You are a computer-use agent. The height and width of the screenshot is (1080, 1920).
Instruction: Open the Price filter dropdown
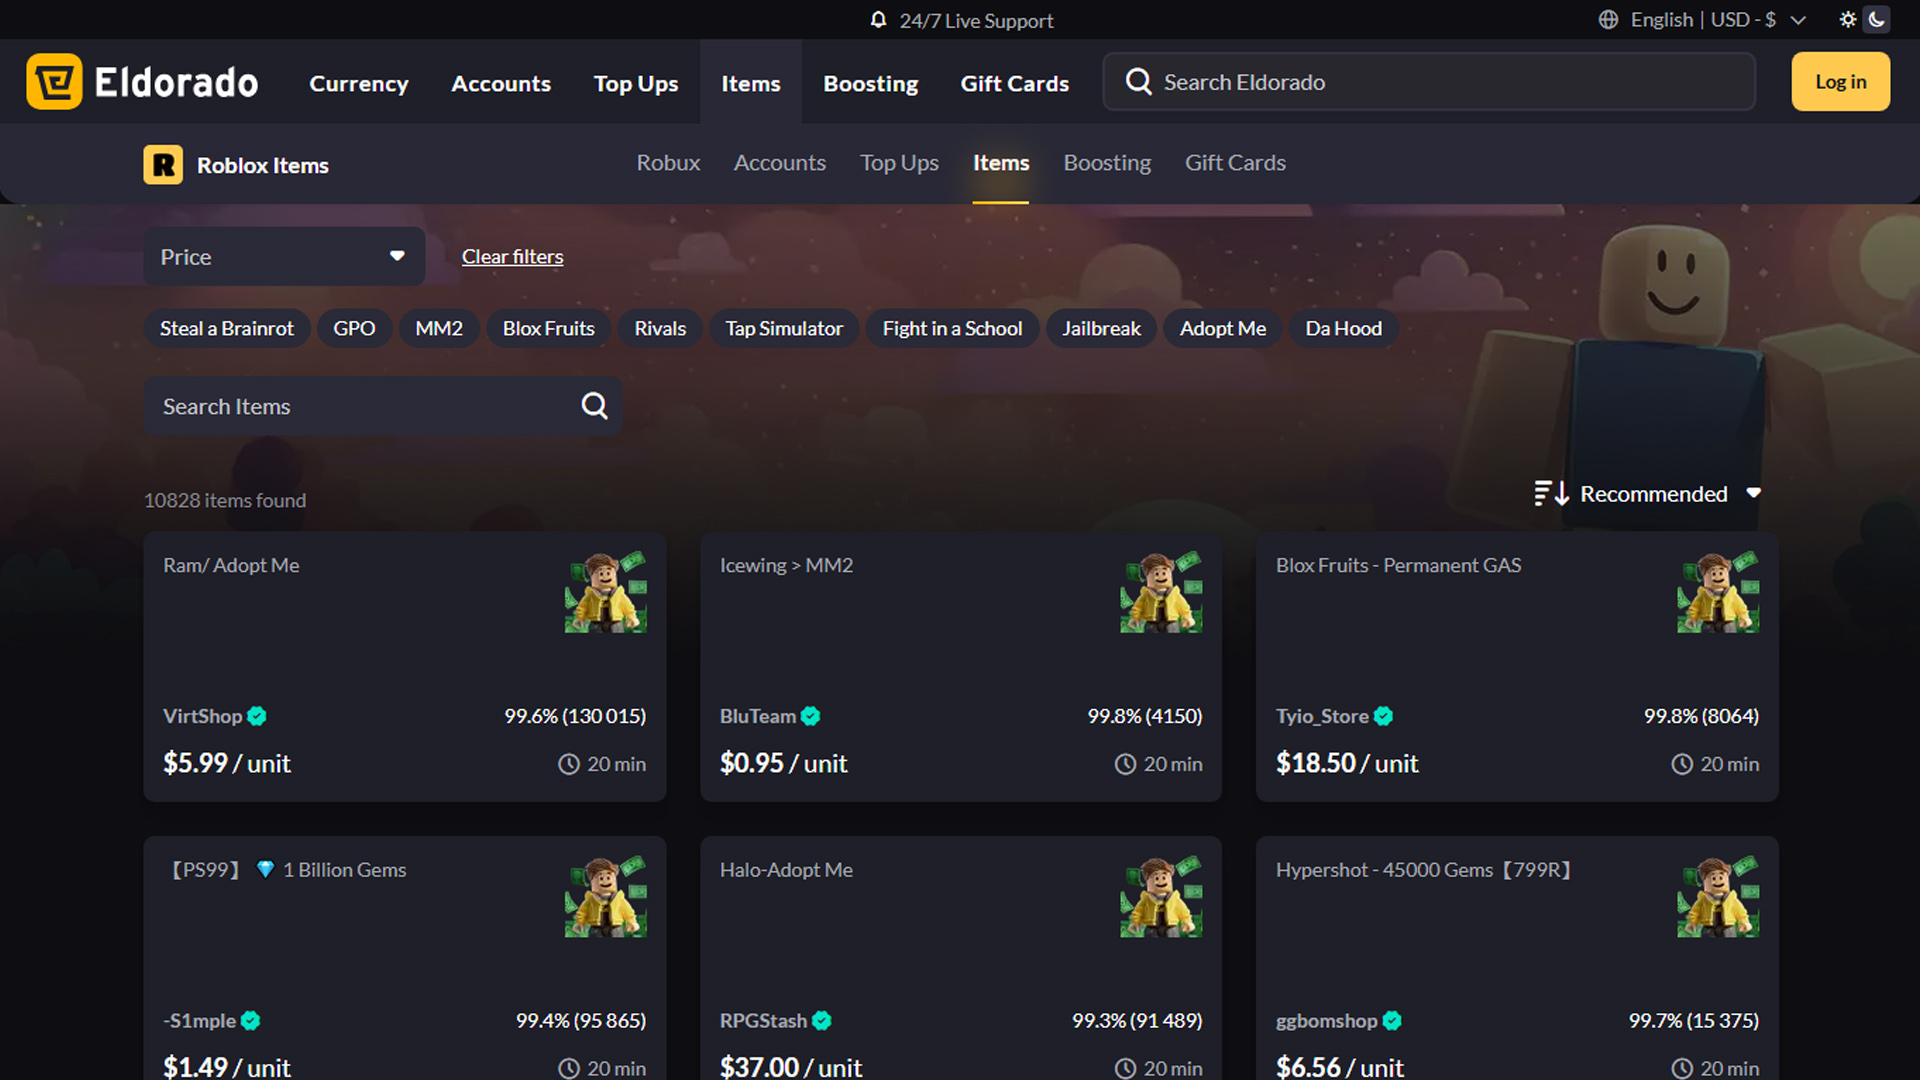(x=283, y=256)
